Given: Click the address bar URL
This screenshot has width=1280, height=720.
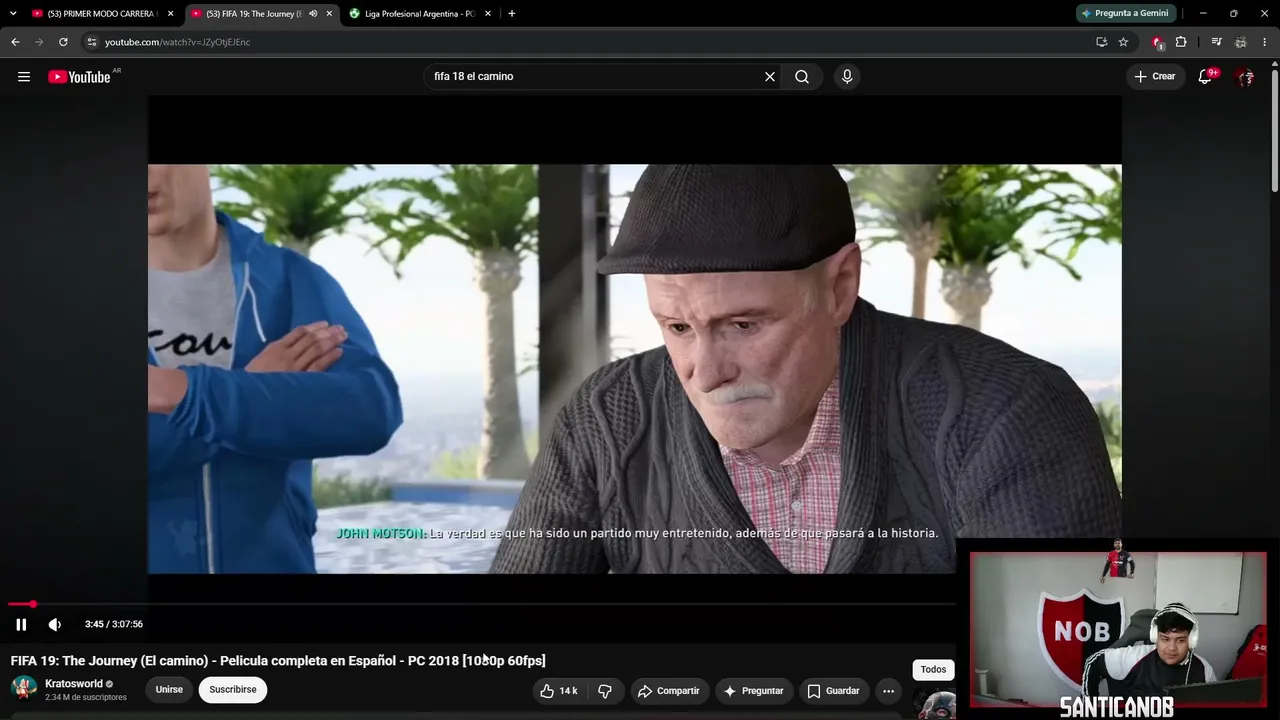Looking at the screenshot, I should pos(178,42).
